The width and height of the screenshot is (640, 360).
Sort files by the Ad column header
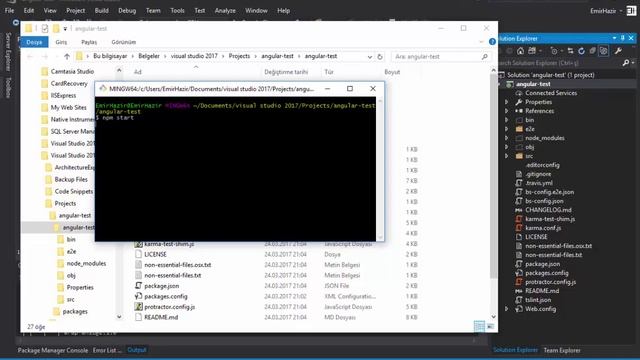pos(138,72)
